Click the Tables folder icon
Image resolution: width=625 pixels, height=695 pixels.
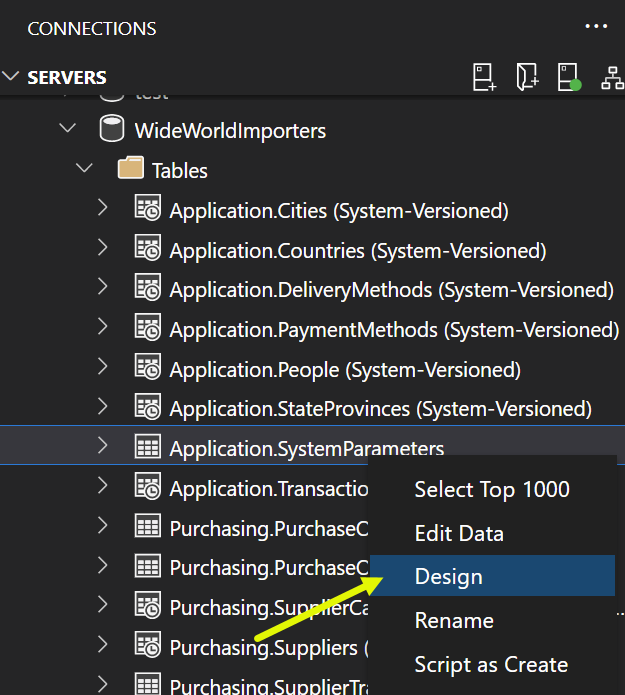click(x=131, y=168)
